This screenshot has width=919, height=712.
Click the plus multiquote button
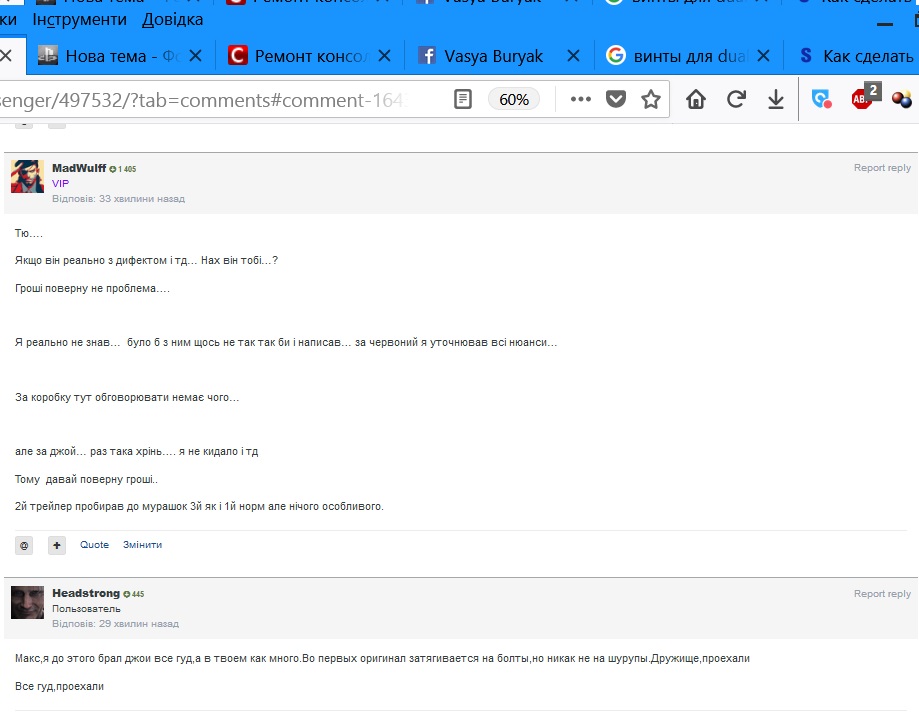57,545
